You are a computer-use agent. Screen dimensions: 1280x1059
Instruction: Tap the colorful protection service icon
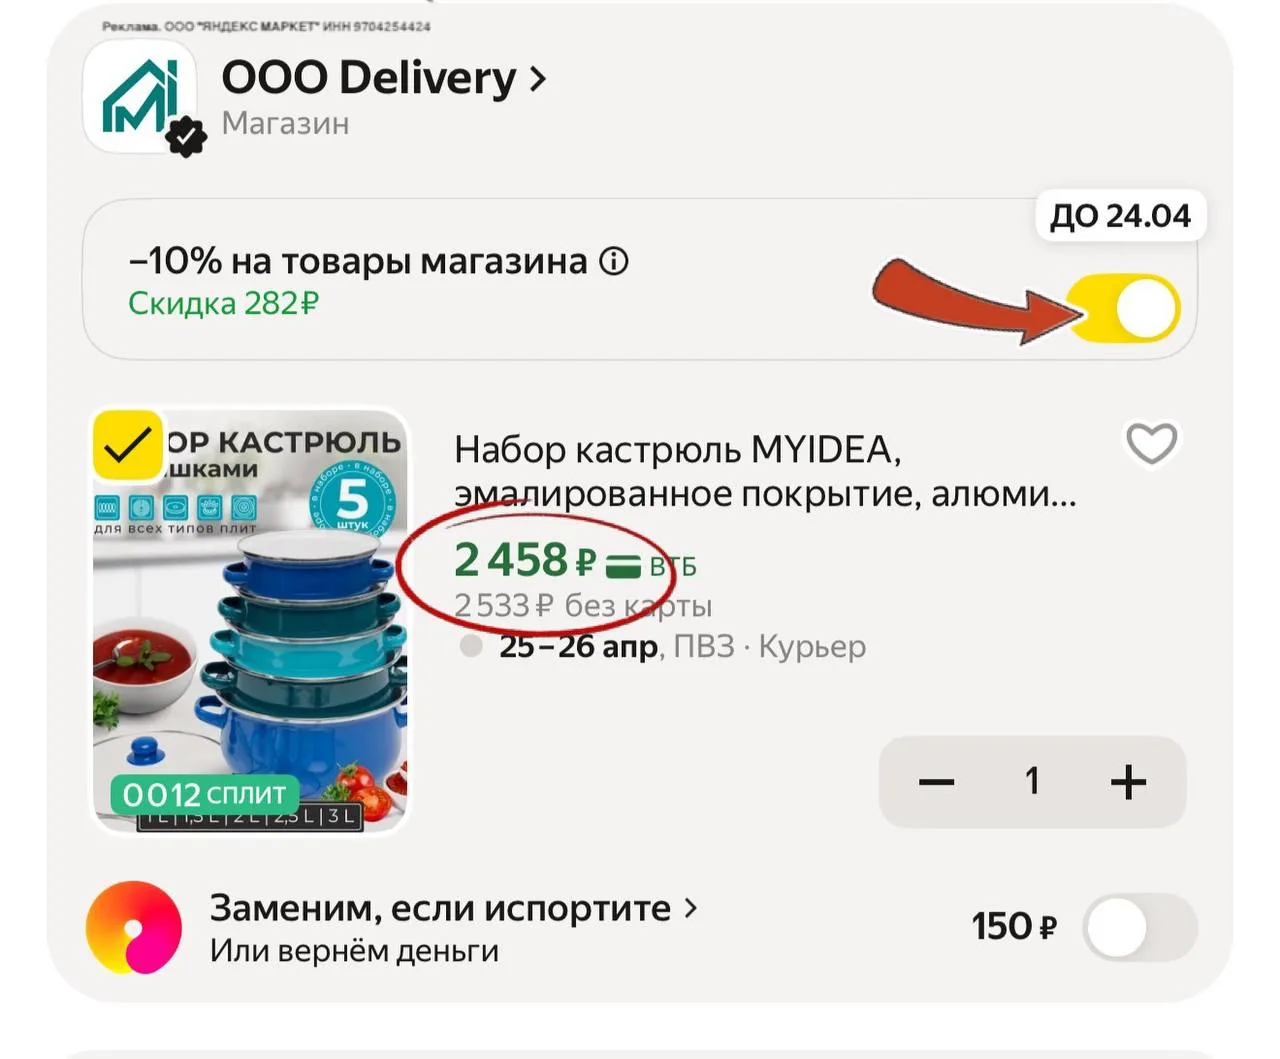pos(134,927)
